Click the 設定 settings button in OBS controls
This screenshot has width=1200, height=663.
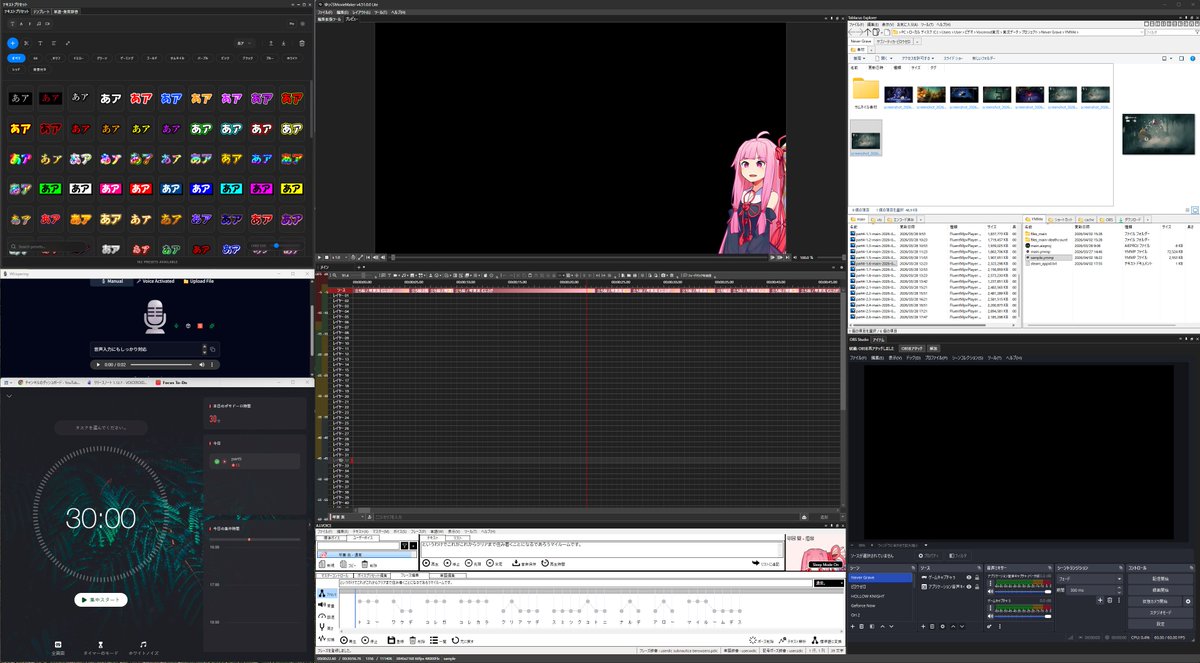click(1160, 624)
